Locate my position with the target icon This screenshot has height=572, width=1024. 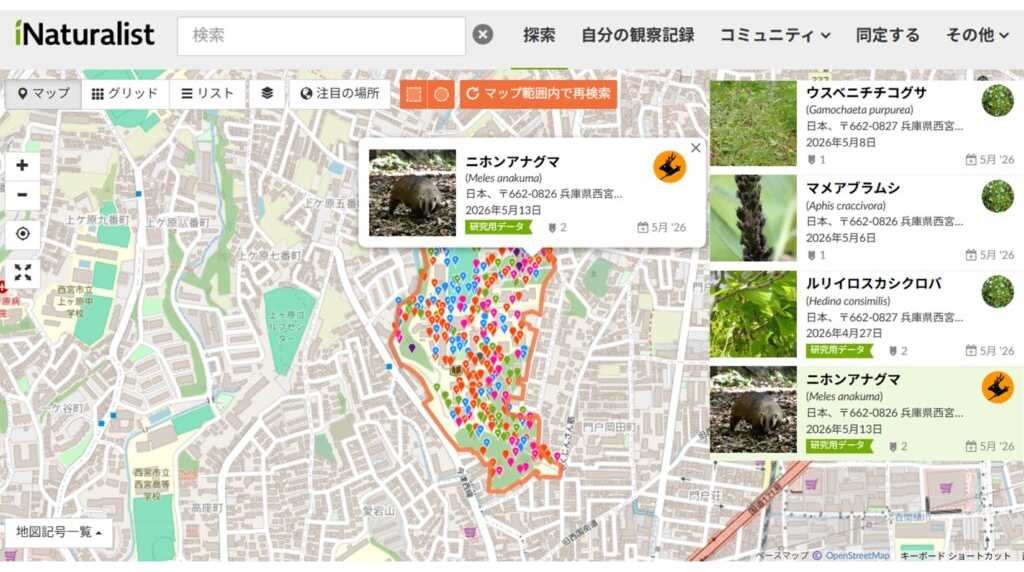click(22, 234)
